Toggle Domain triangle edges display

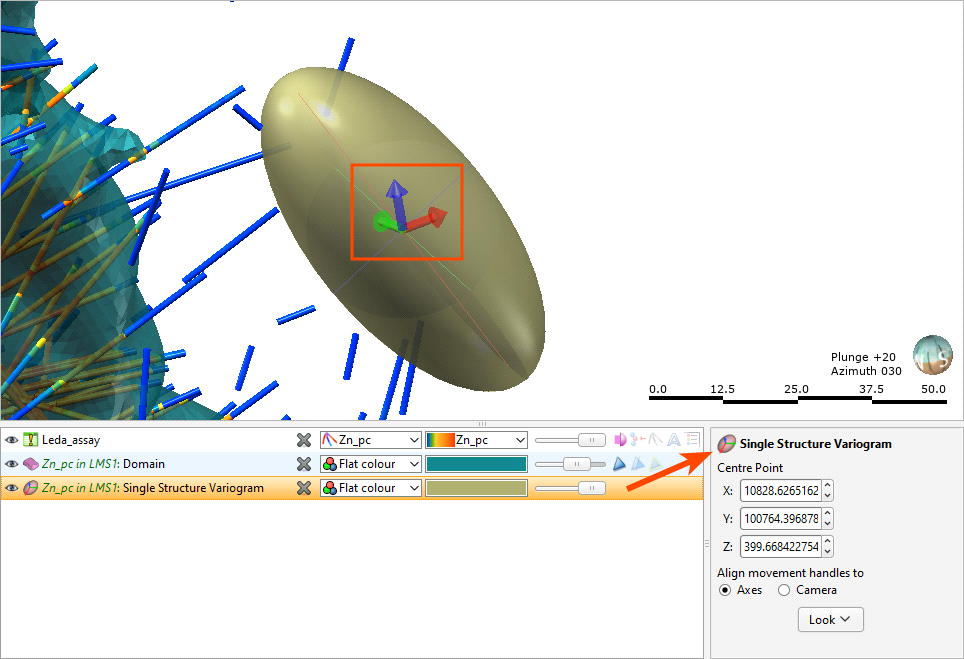[656, 464]
